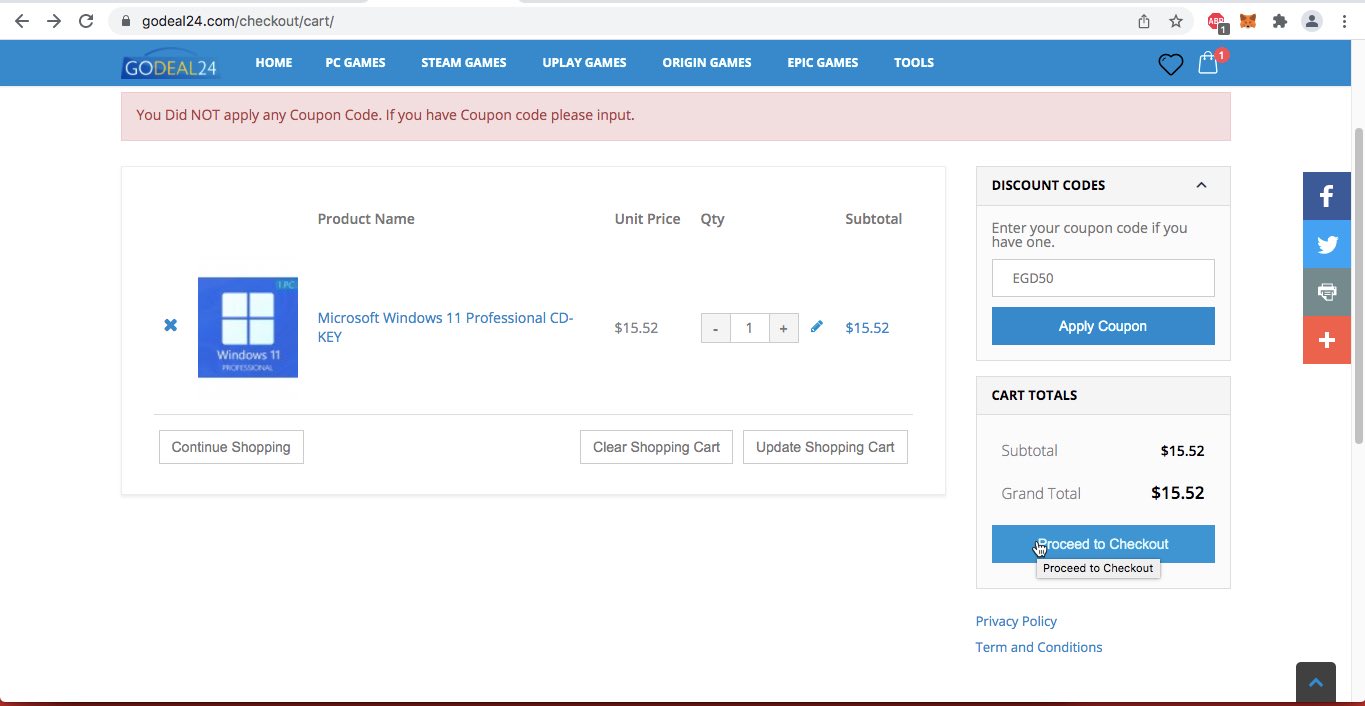Open Term and Conditions link
Screen dimensions: 1365x706
tap(1039, 647)
